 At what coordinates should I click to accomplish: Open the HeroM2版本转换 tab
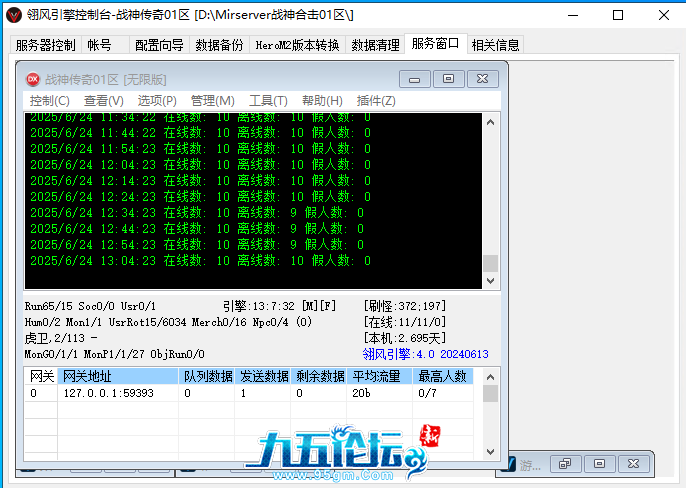(298, 45)
